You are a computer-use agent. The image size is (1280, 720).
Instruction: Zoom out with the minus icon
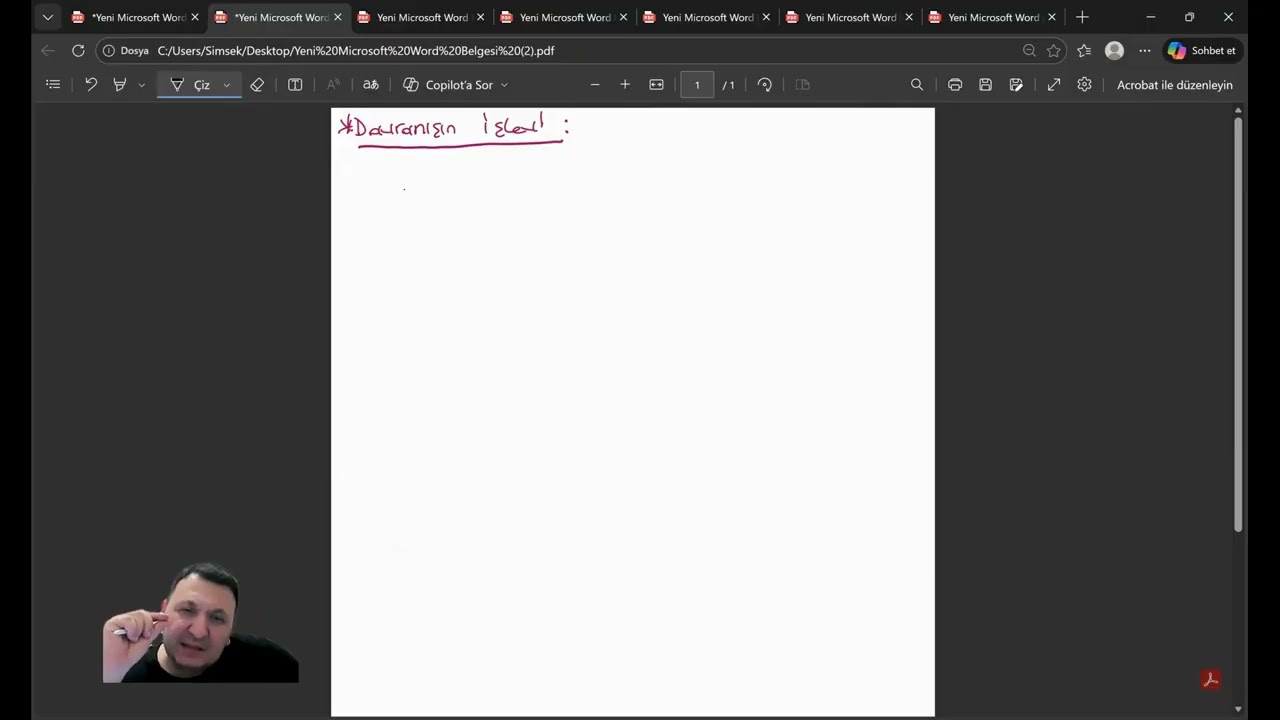(595, 85)
